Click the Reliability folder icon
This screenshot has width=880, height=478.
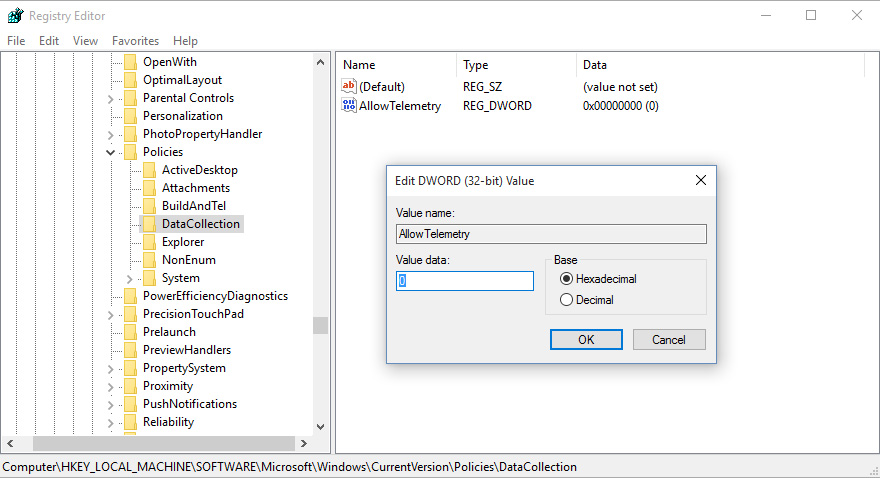(130, 421)
